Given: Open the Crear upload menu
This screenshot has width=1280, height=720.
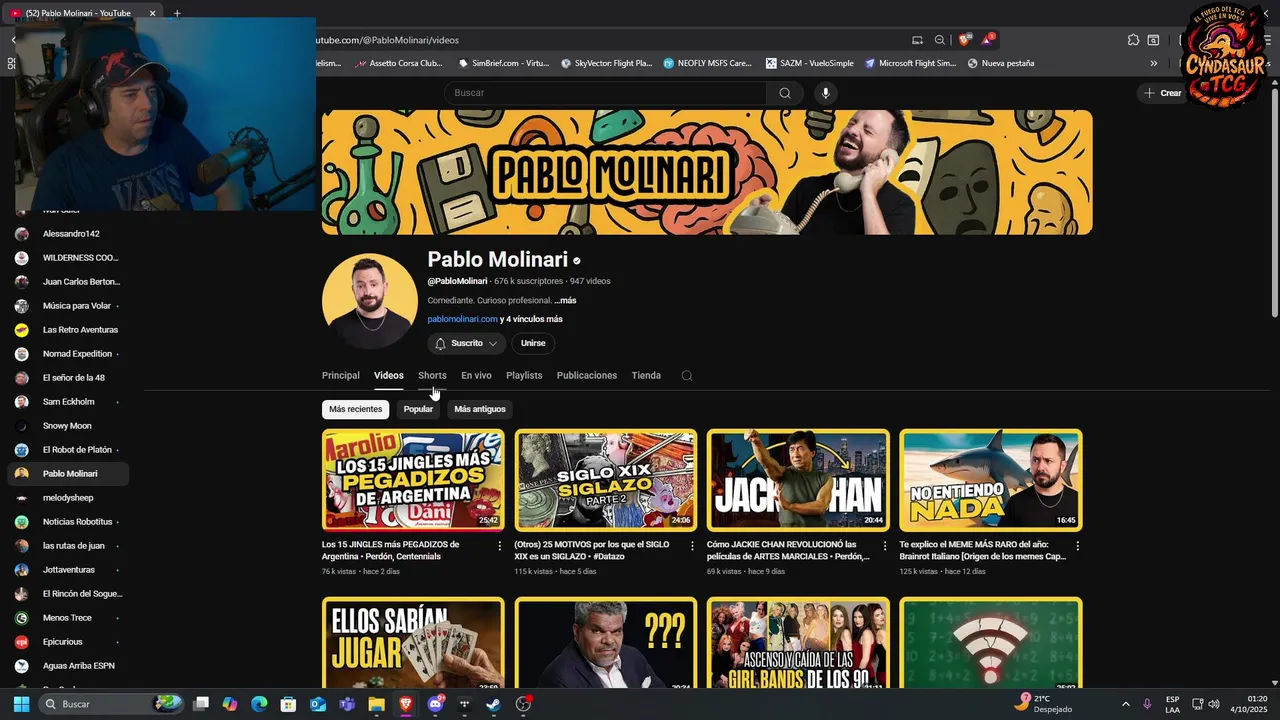Looking at the screenshot, I should click(1163, 93).
